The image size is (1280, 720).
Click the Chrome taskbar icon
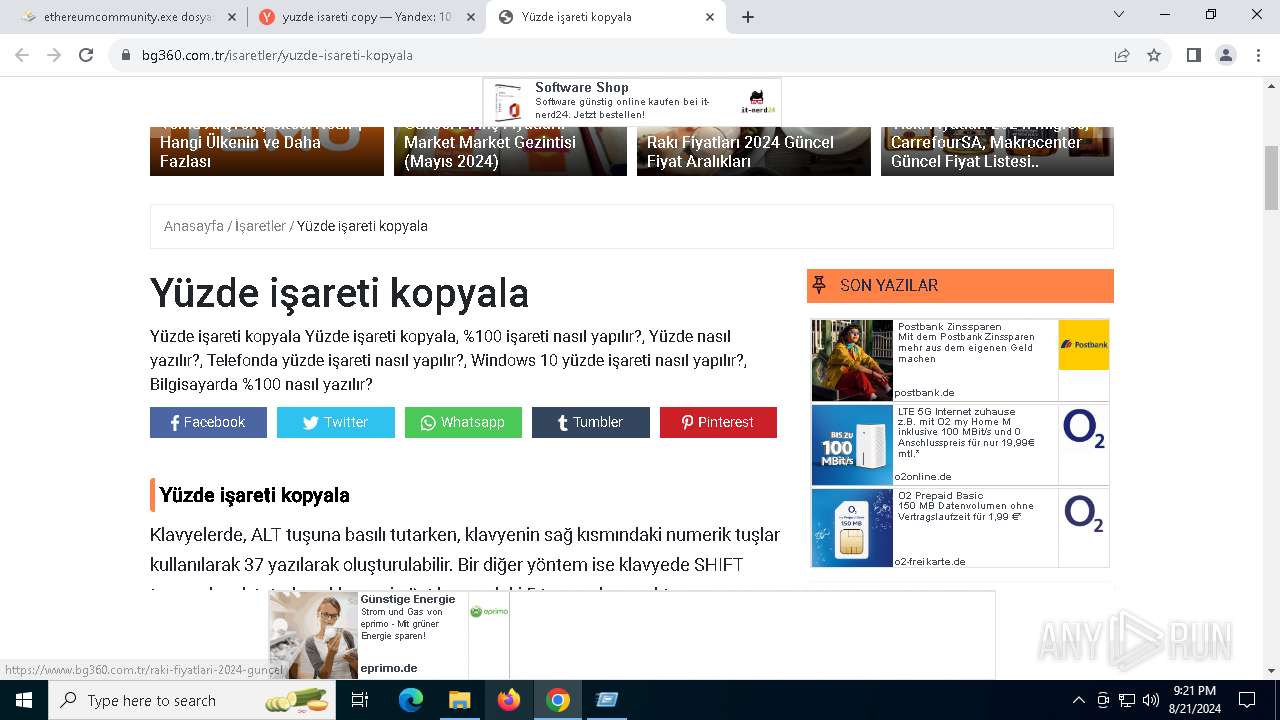pos(557,700)
